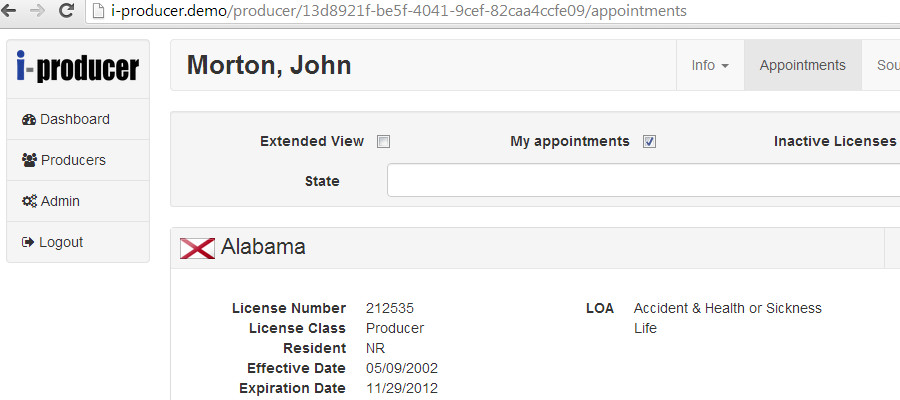900x400 pixels.
Task: Switch to the Appointments tab
Action: (802, 66)
